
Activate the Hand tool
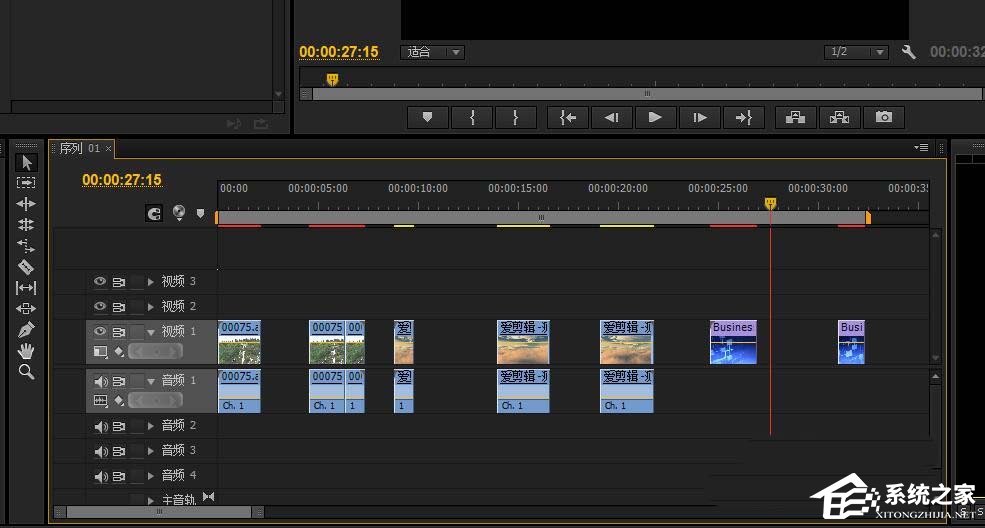27,350
